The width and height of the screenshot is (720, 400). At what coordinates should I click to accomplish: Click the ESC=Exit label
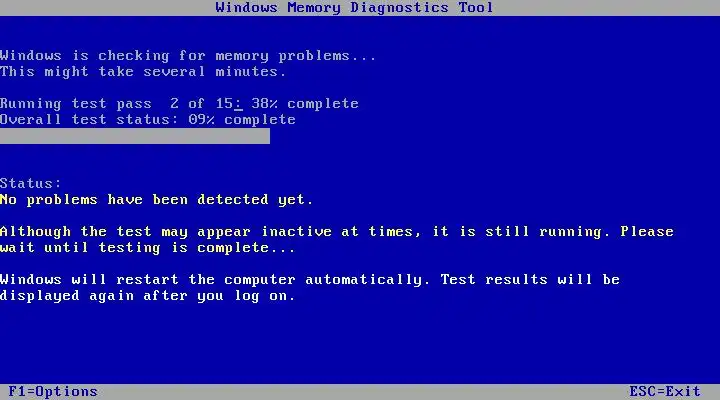[664, 392]
